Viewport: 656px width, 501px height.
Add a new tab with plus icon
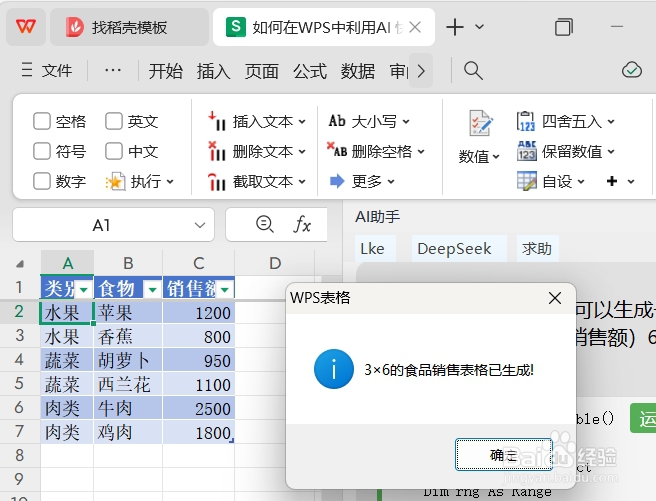coord(455,27)
